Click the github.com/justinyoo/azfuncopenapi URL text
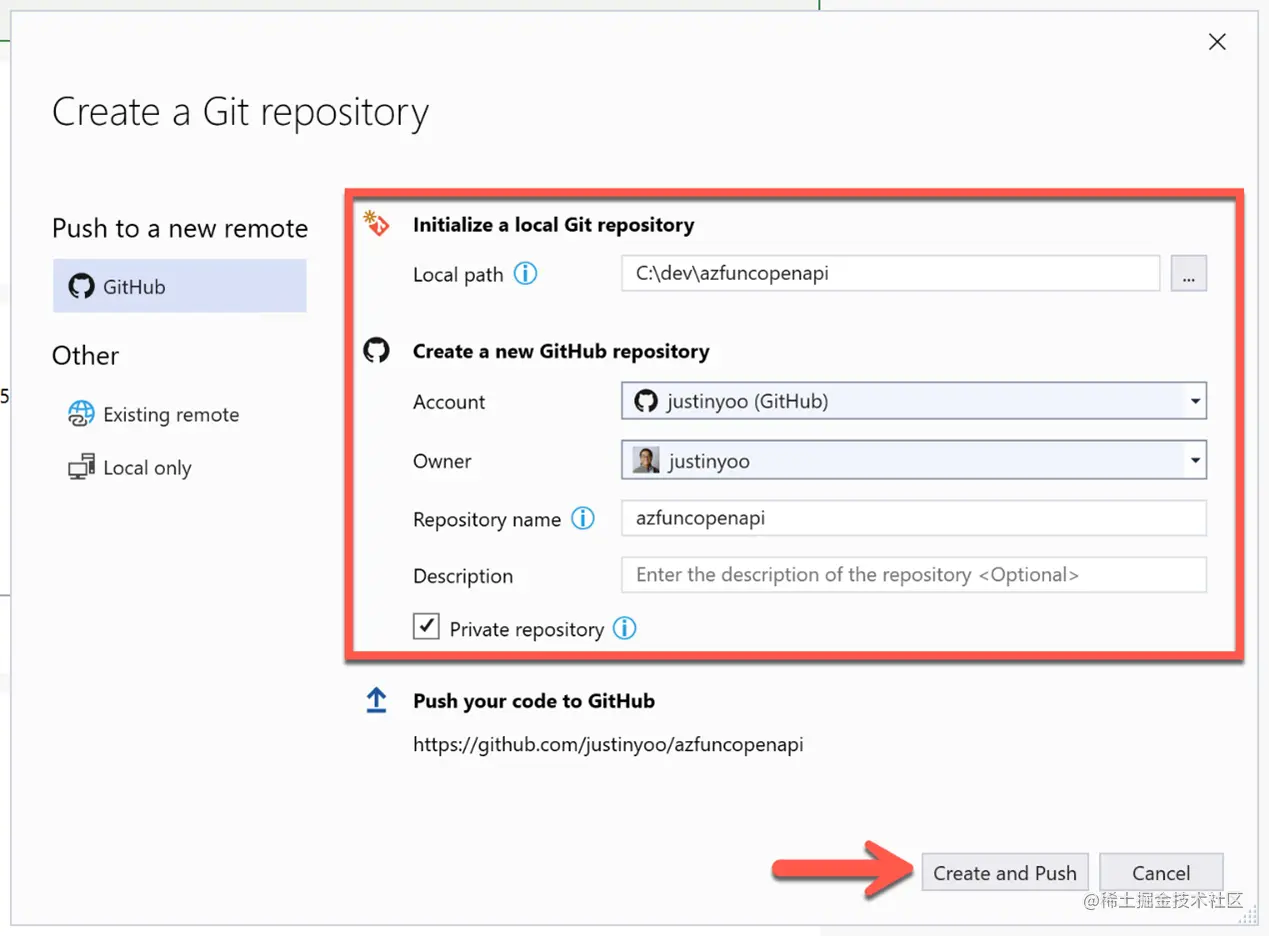The width and height of the screenshot is (1269, 936). [x=608, y=745]
